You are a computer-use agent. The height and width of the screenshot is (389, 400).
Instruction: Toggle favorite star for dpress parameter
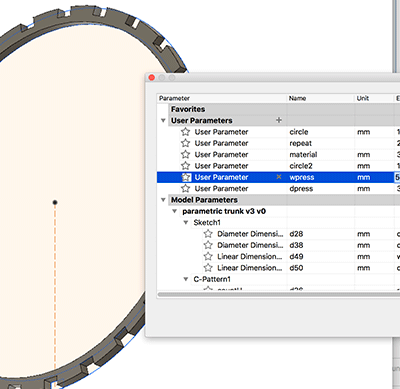pos(185,188)
